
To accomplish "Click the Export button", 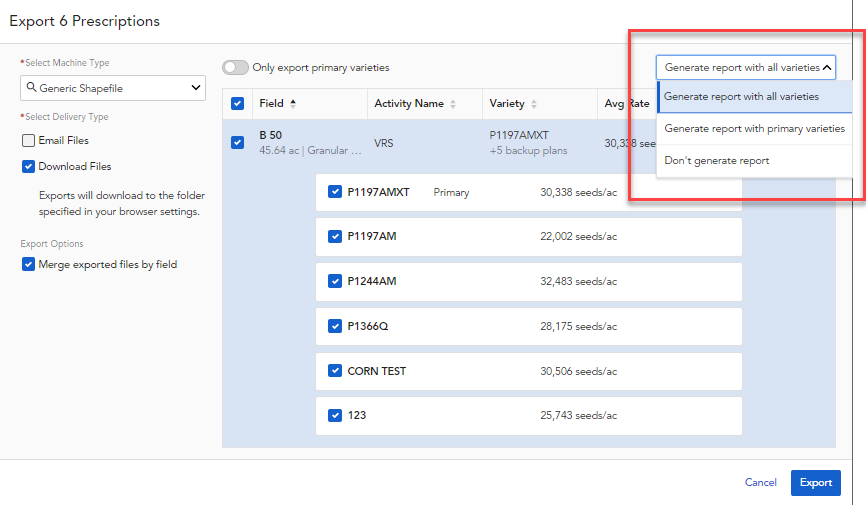I will (x=815, y=482).
